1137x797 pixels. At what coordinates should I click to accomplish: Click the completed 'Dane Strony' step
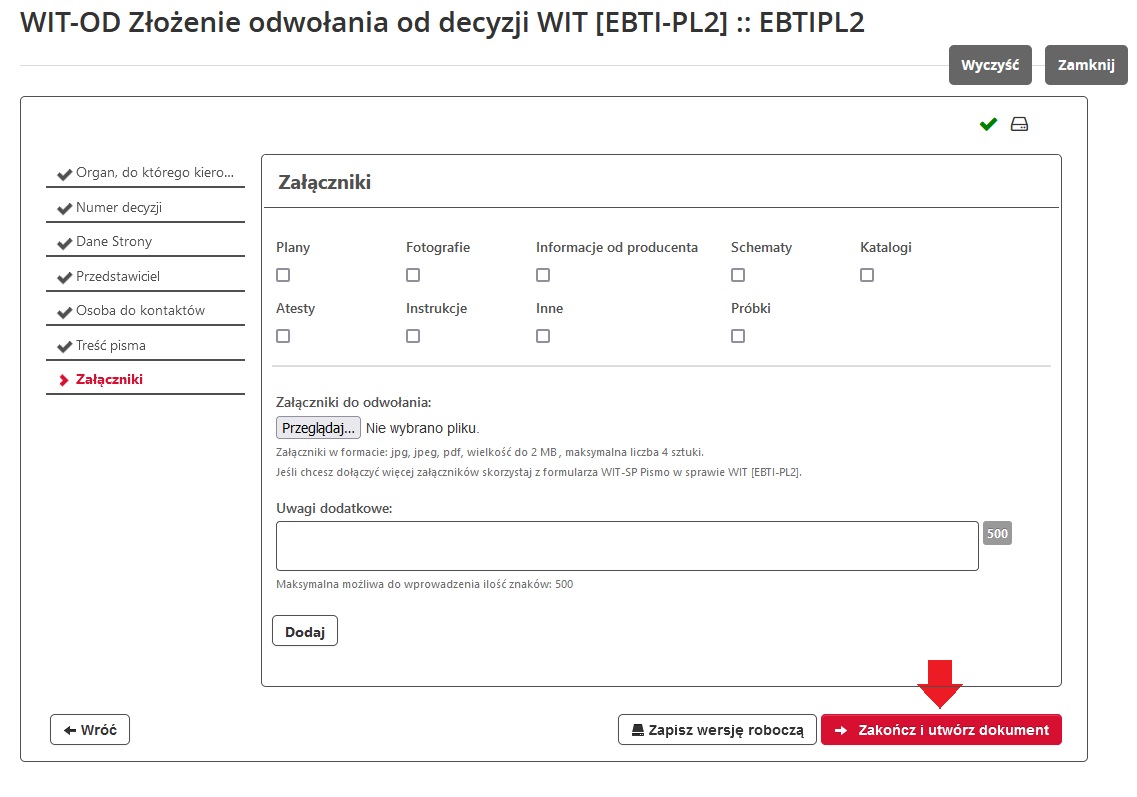[111, 241]
